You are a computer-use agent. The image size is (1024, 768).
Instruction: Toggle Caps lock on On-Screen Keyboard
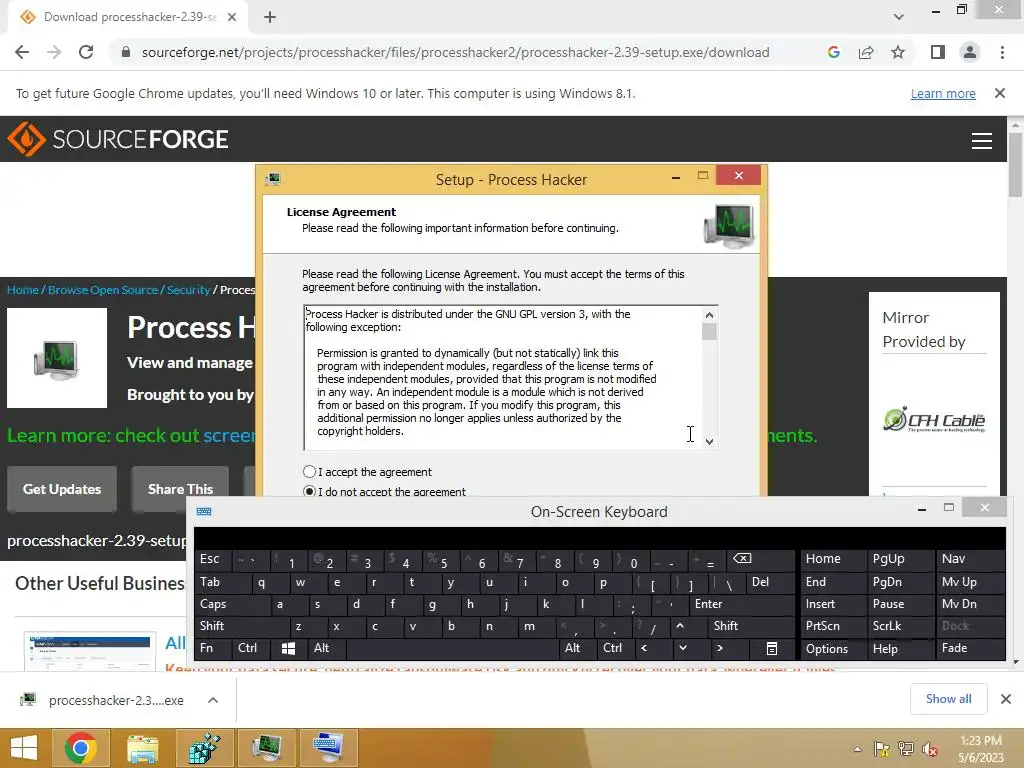[232, 604]
